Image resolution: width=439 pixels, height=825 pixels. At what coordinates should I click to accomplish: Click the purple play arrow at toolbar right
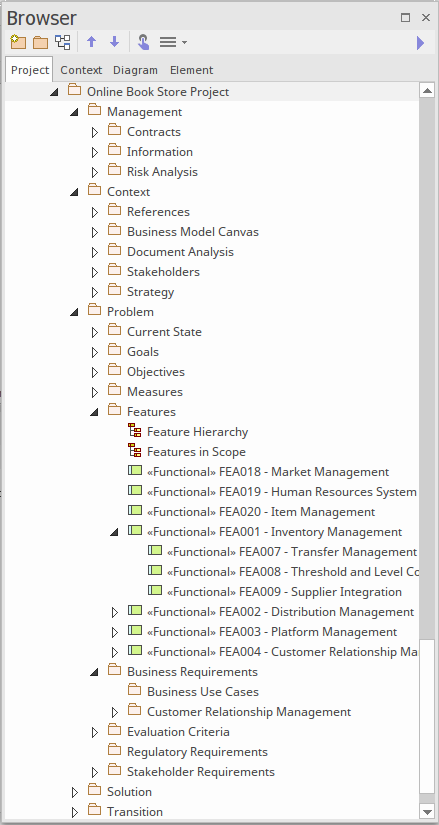click(420, 43)
